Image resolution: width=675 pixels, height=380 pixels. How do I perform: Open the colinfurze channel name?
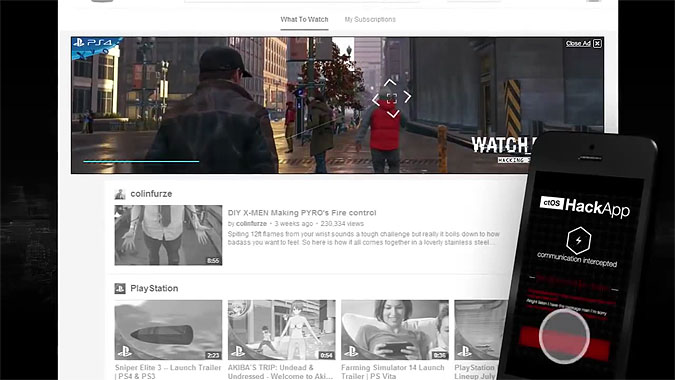pos(151,194)
